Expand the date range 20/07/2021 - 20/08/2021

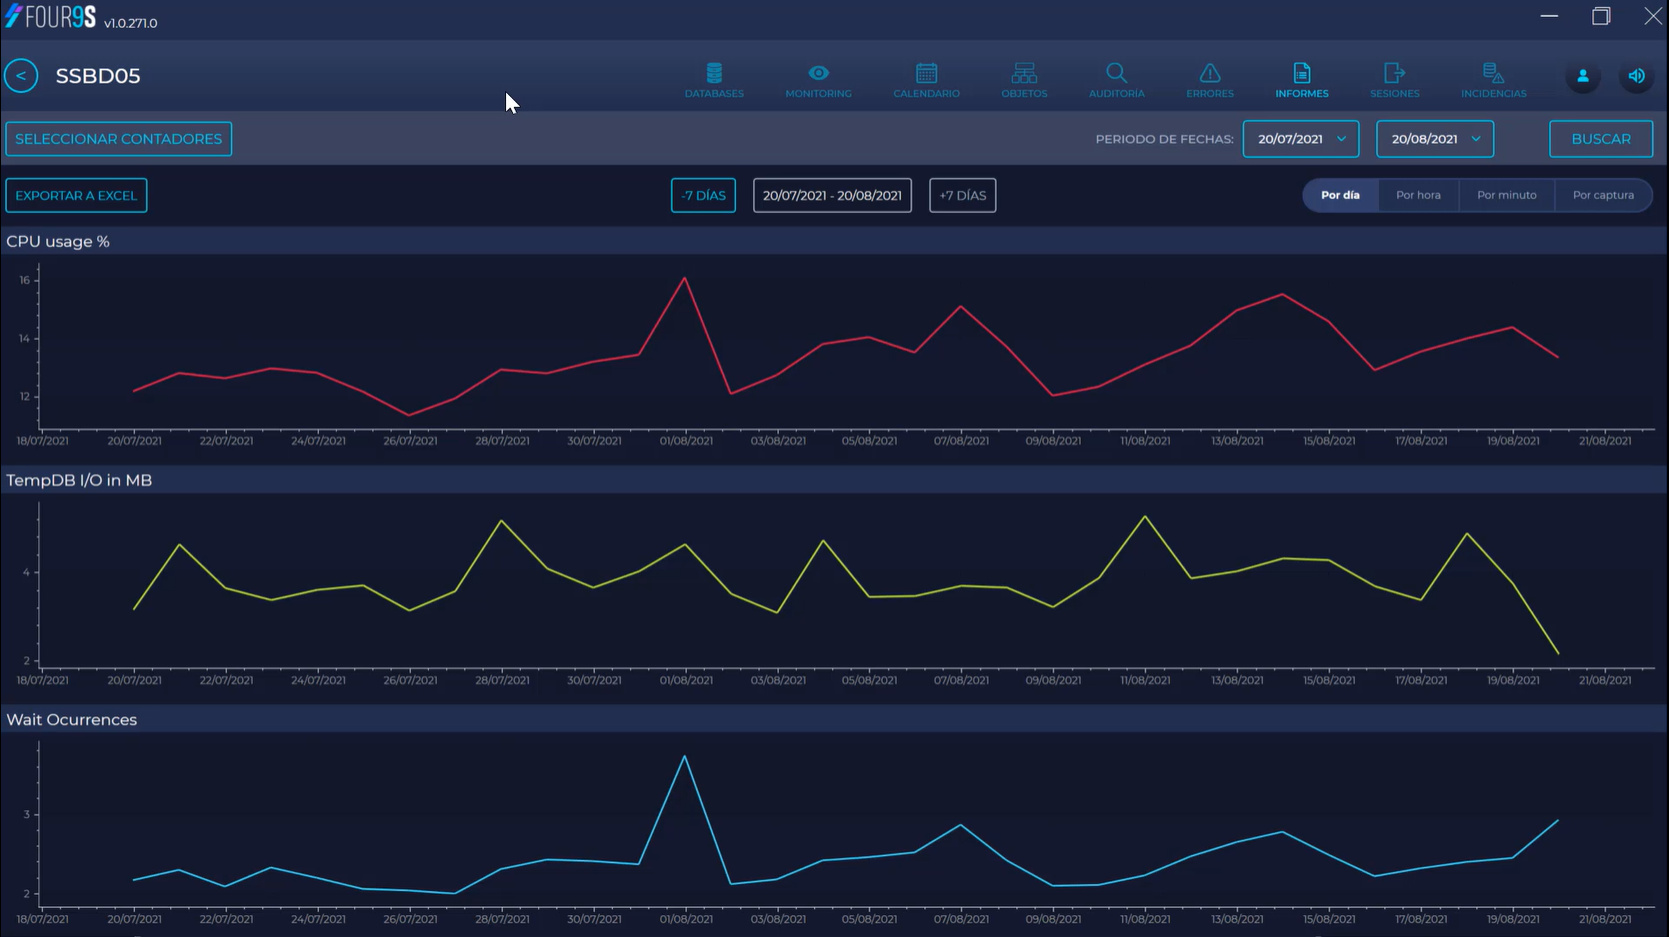(x=832, y=195)
